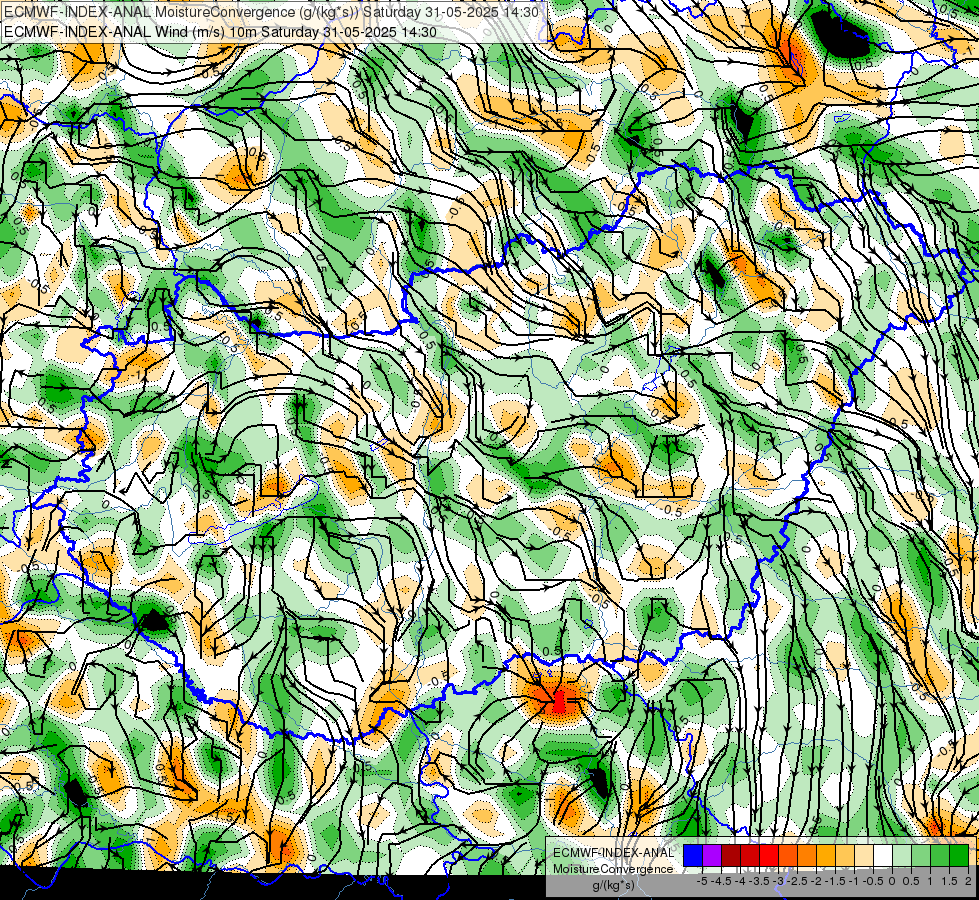Image resolution: width=979 pixels, height=900 pixels.
Task: Pick the darkest green swatch ending at 2
Action: click(960, 855)
